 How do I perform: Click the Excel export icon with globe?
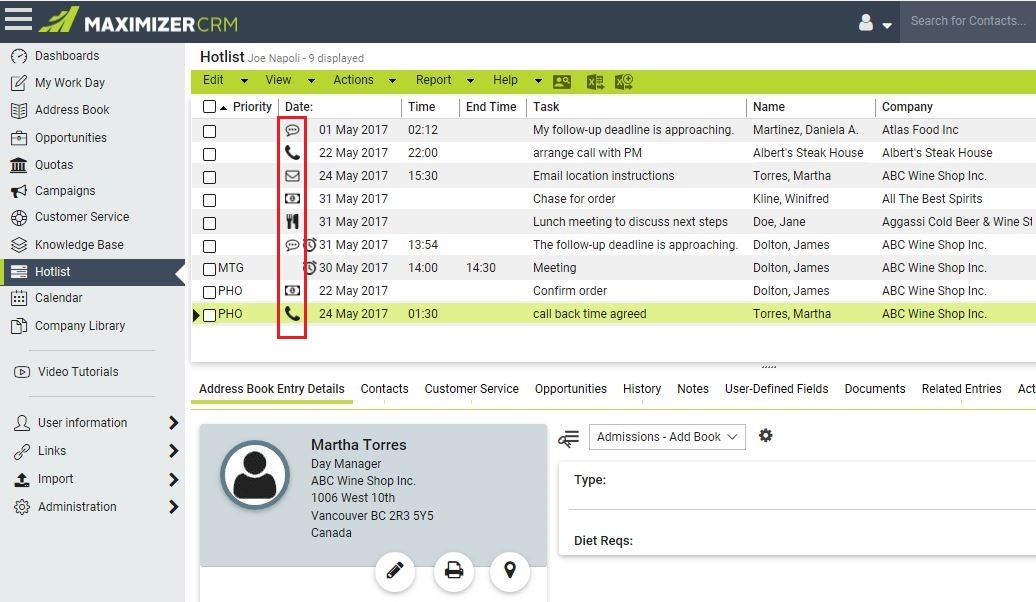(x=624, y=81)
